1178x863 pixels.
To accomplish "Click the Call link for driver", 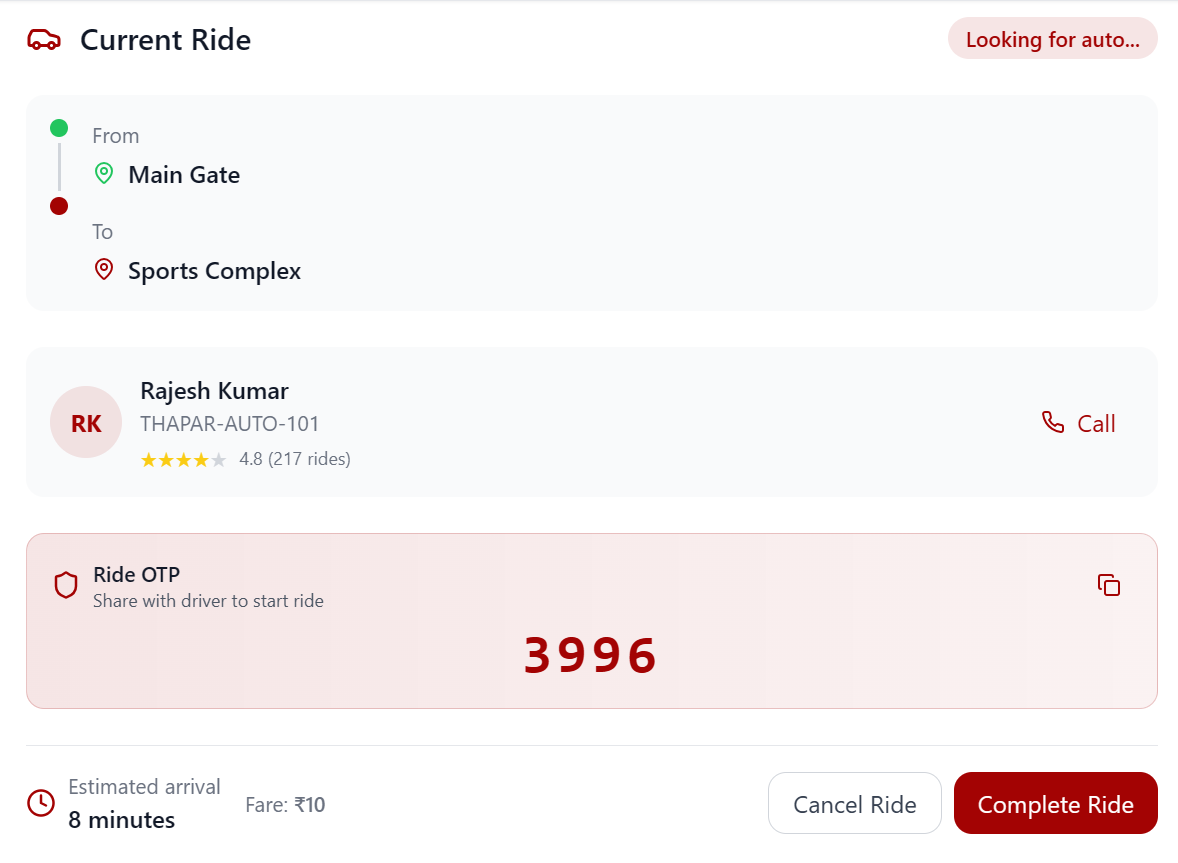I will pos(1095,424).
